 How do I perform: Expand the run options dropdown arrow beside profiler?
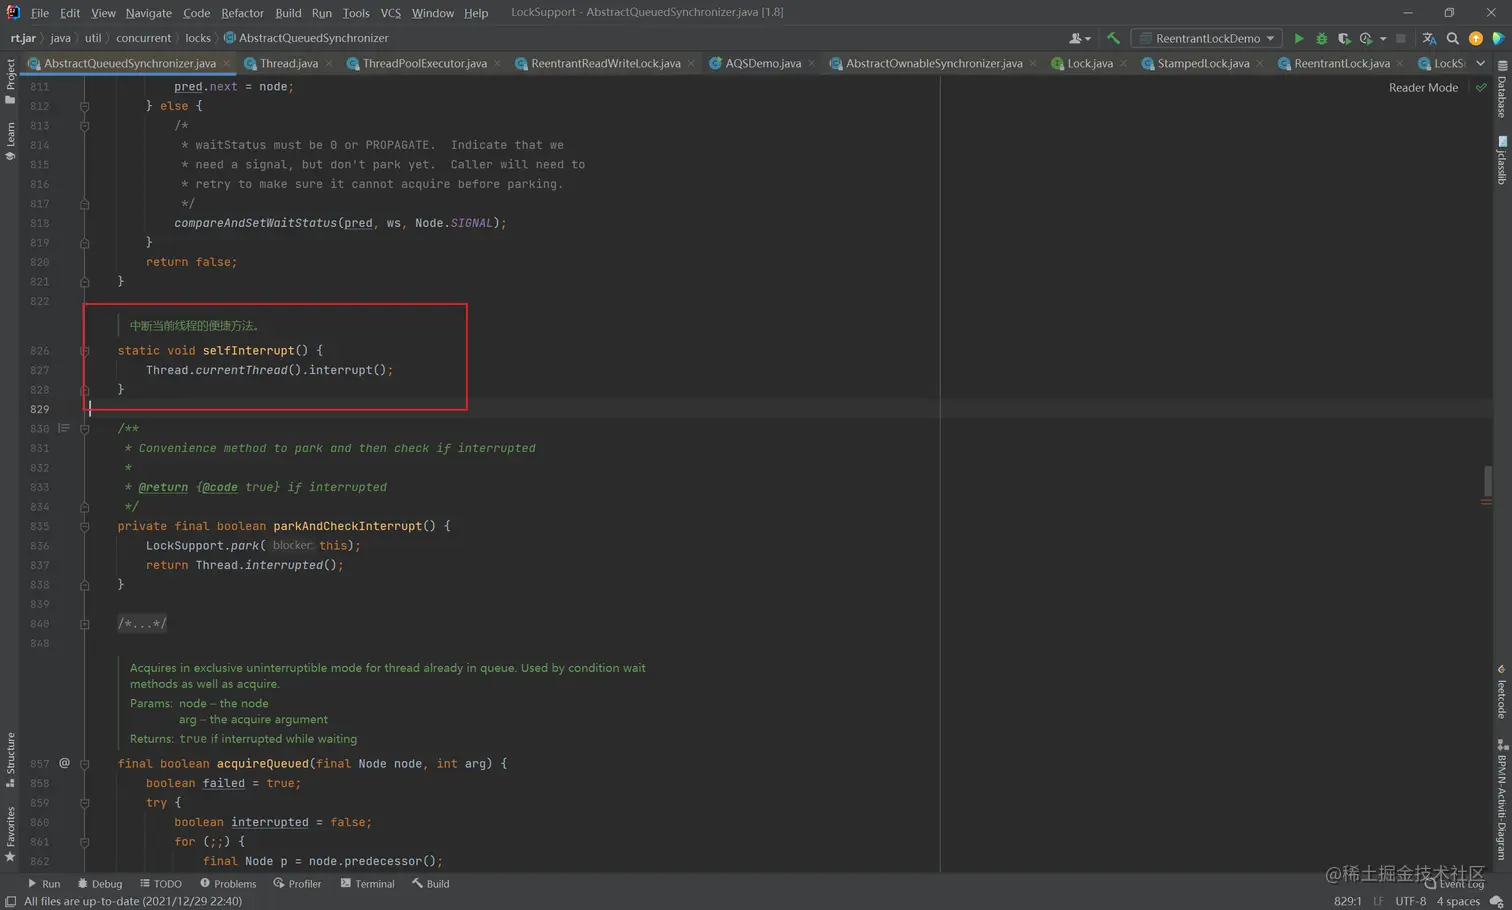[x=1383, y=38]
